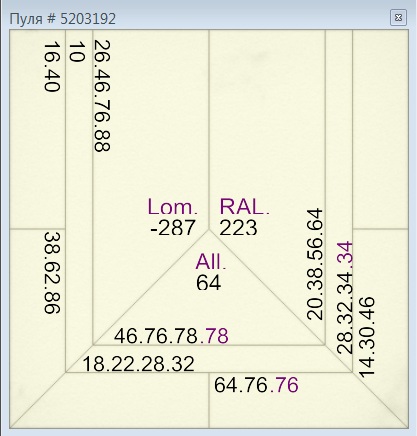
Task: Click the empty top-right whist cell
Action: click(381, 129)
